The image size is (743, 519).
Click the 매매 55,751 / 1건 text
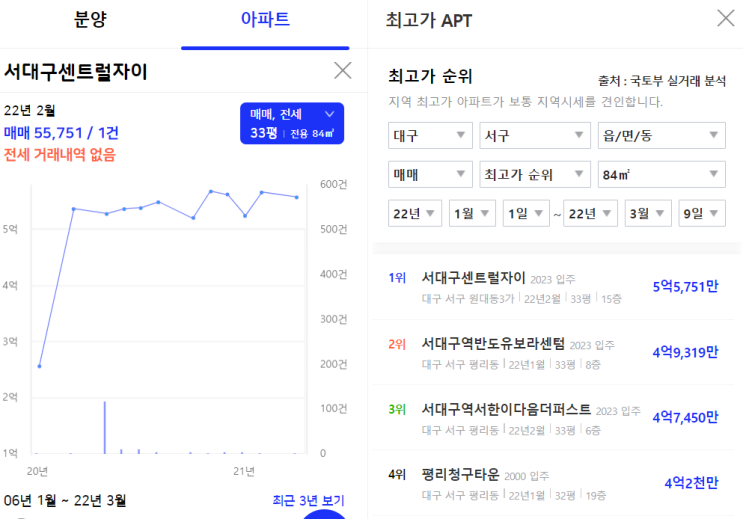click(x=61, y=133)
